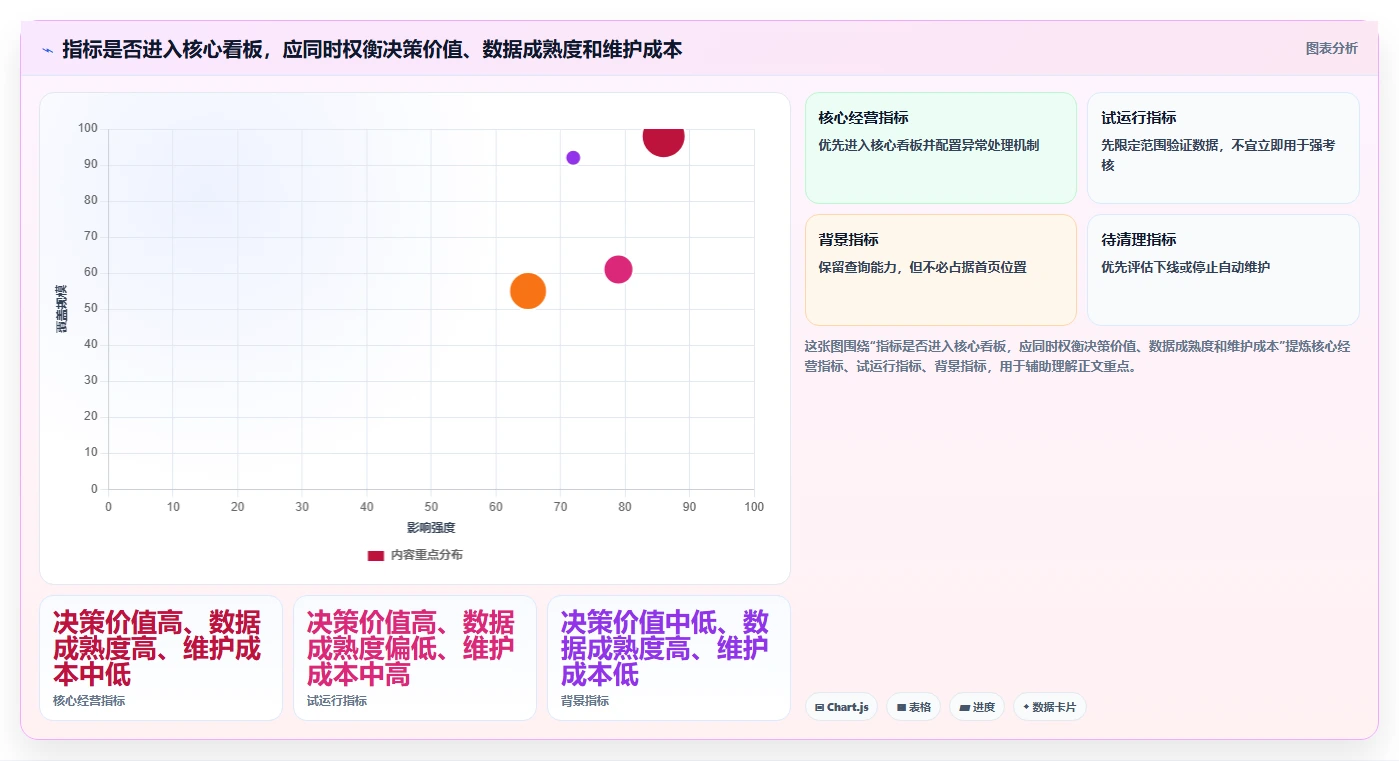Click the 表格 chip table icon

pyautogui.click(x=901, y=707)
